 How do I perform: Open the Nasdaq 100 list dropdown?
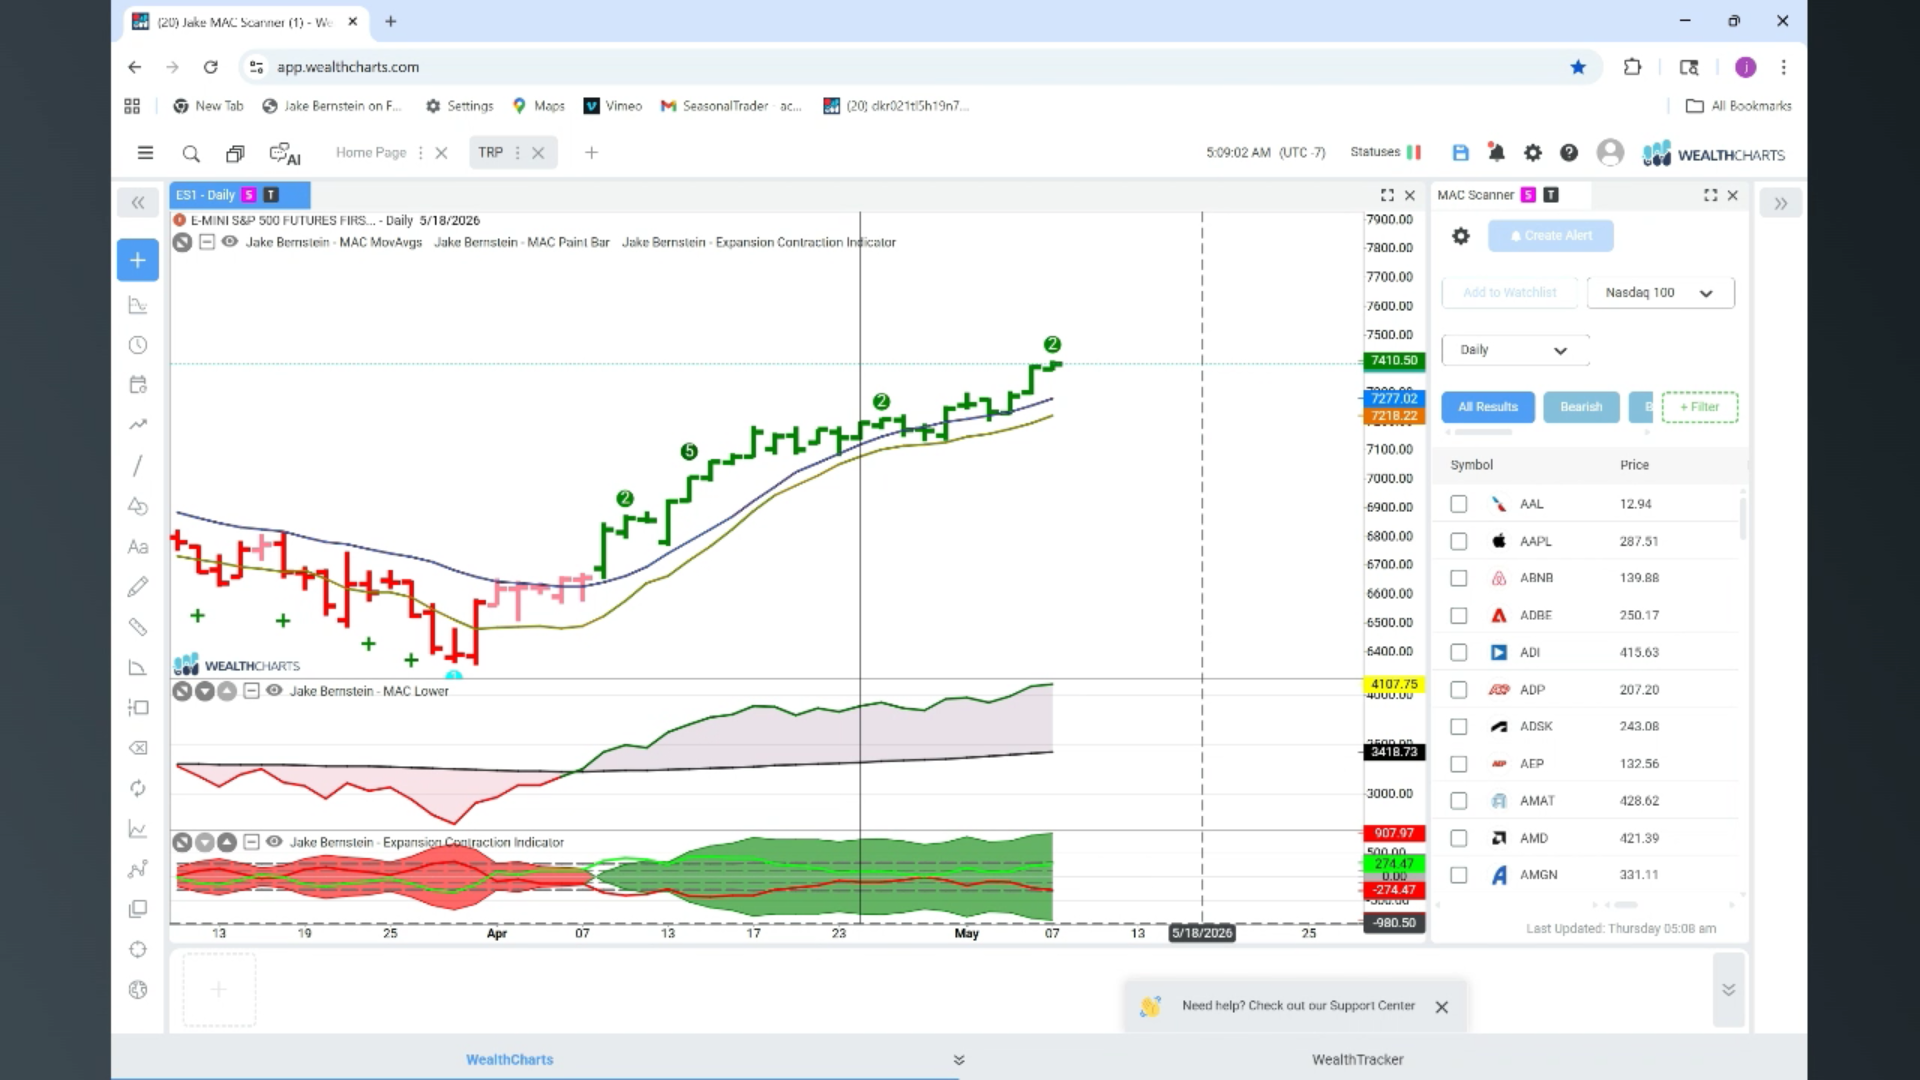point(1660,293)
